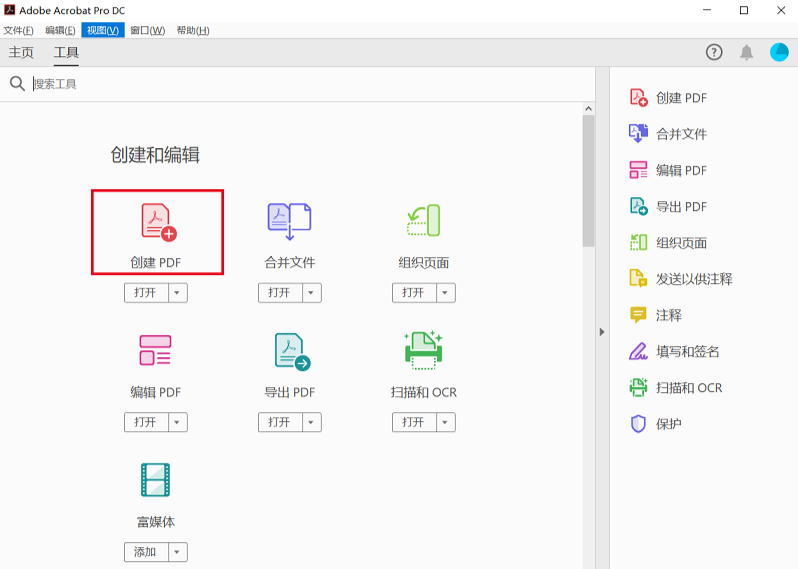The height and width of the screenshot is (569, 798).
Task: Select 扫描和 OCR icon in right sidebar
Action: [638, 387]
